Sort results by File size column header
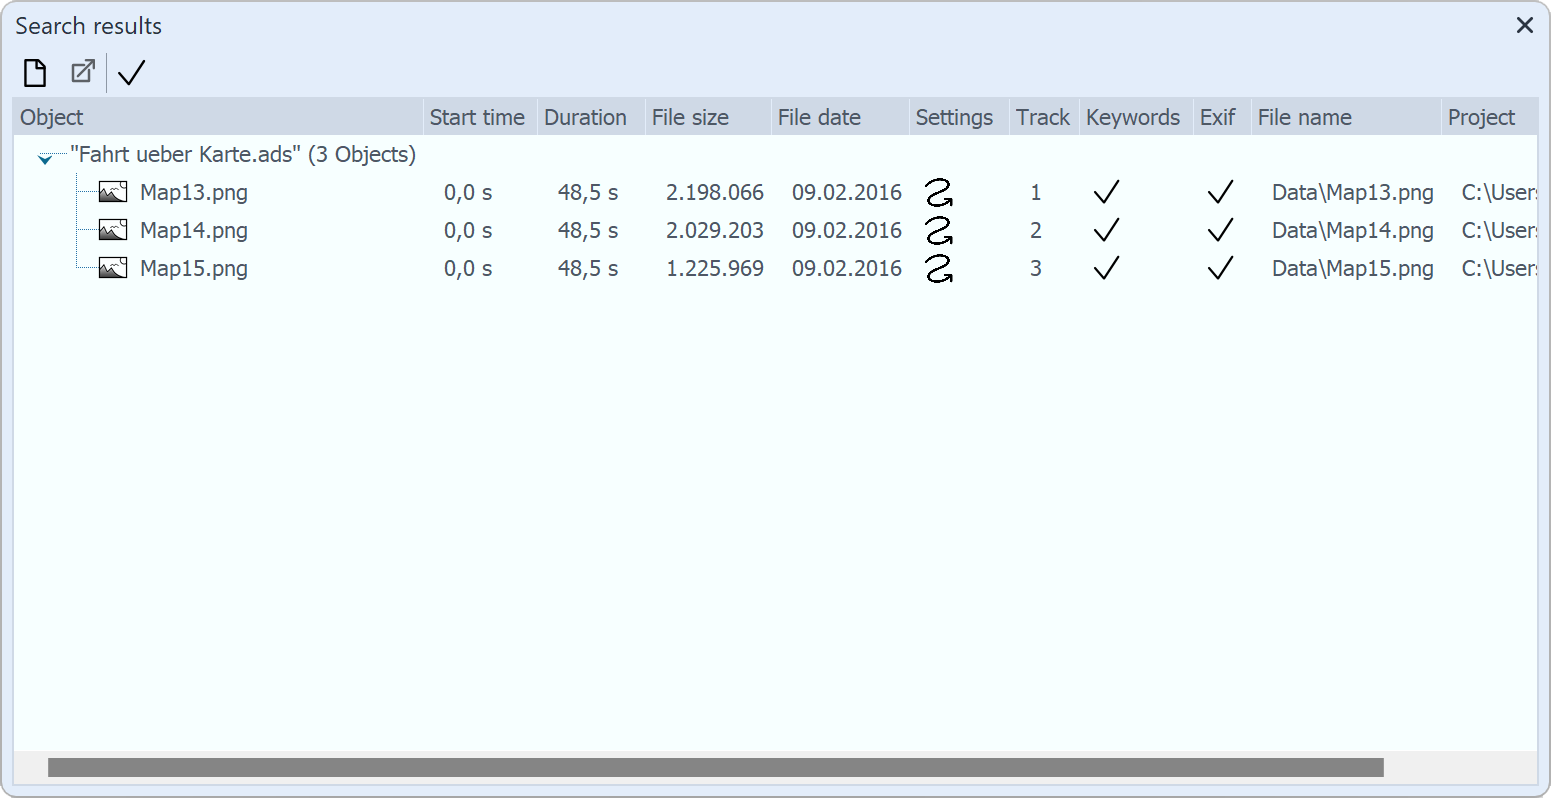Viewport: 1551px width, 798px height. point(690,117)
